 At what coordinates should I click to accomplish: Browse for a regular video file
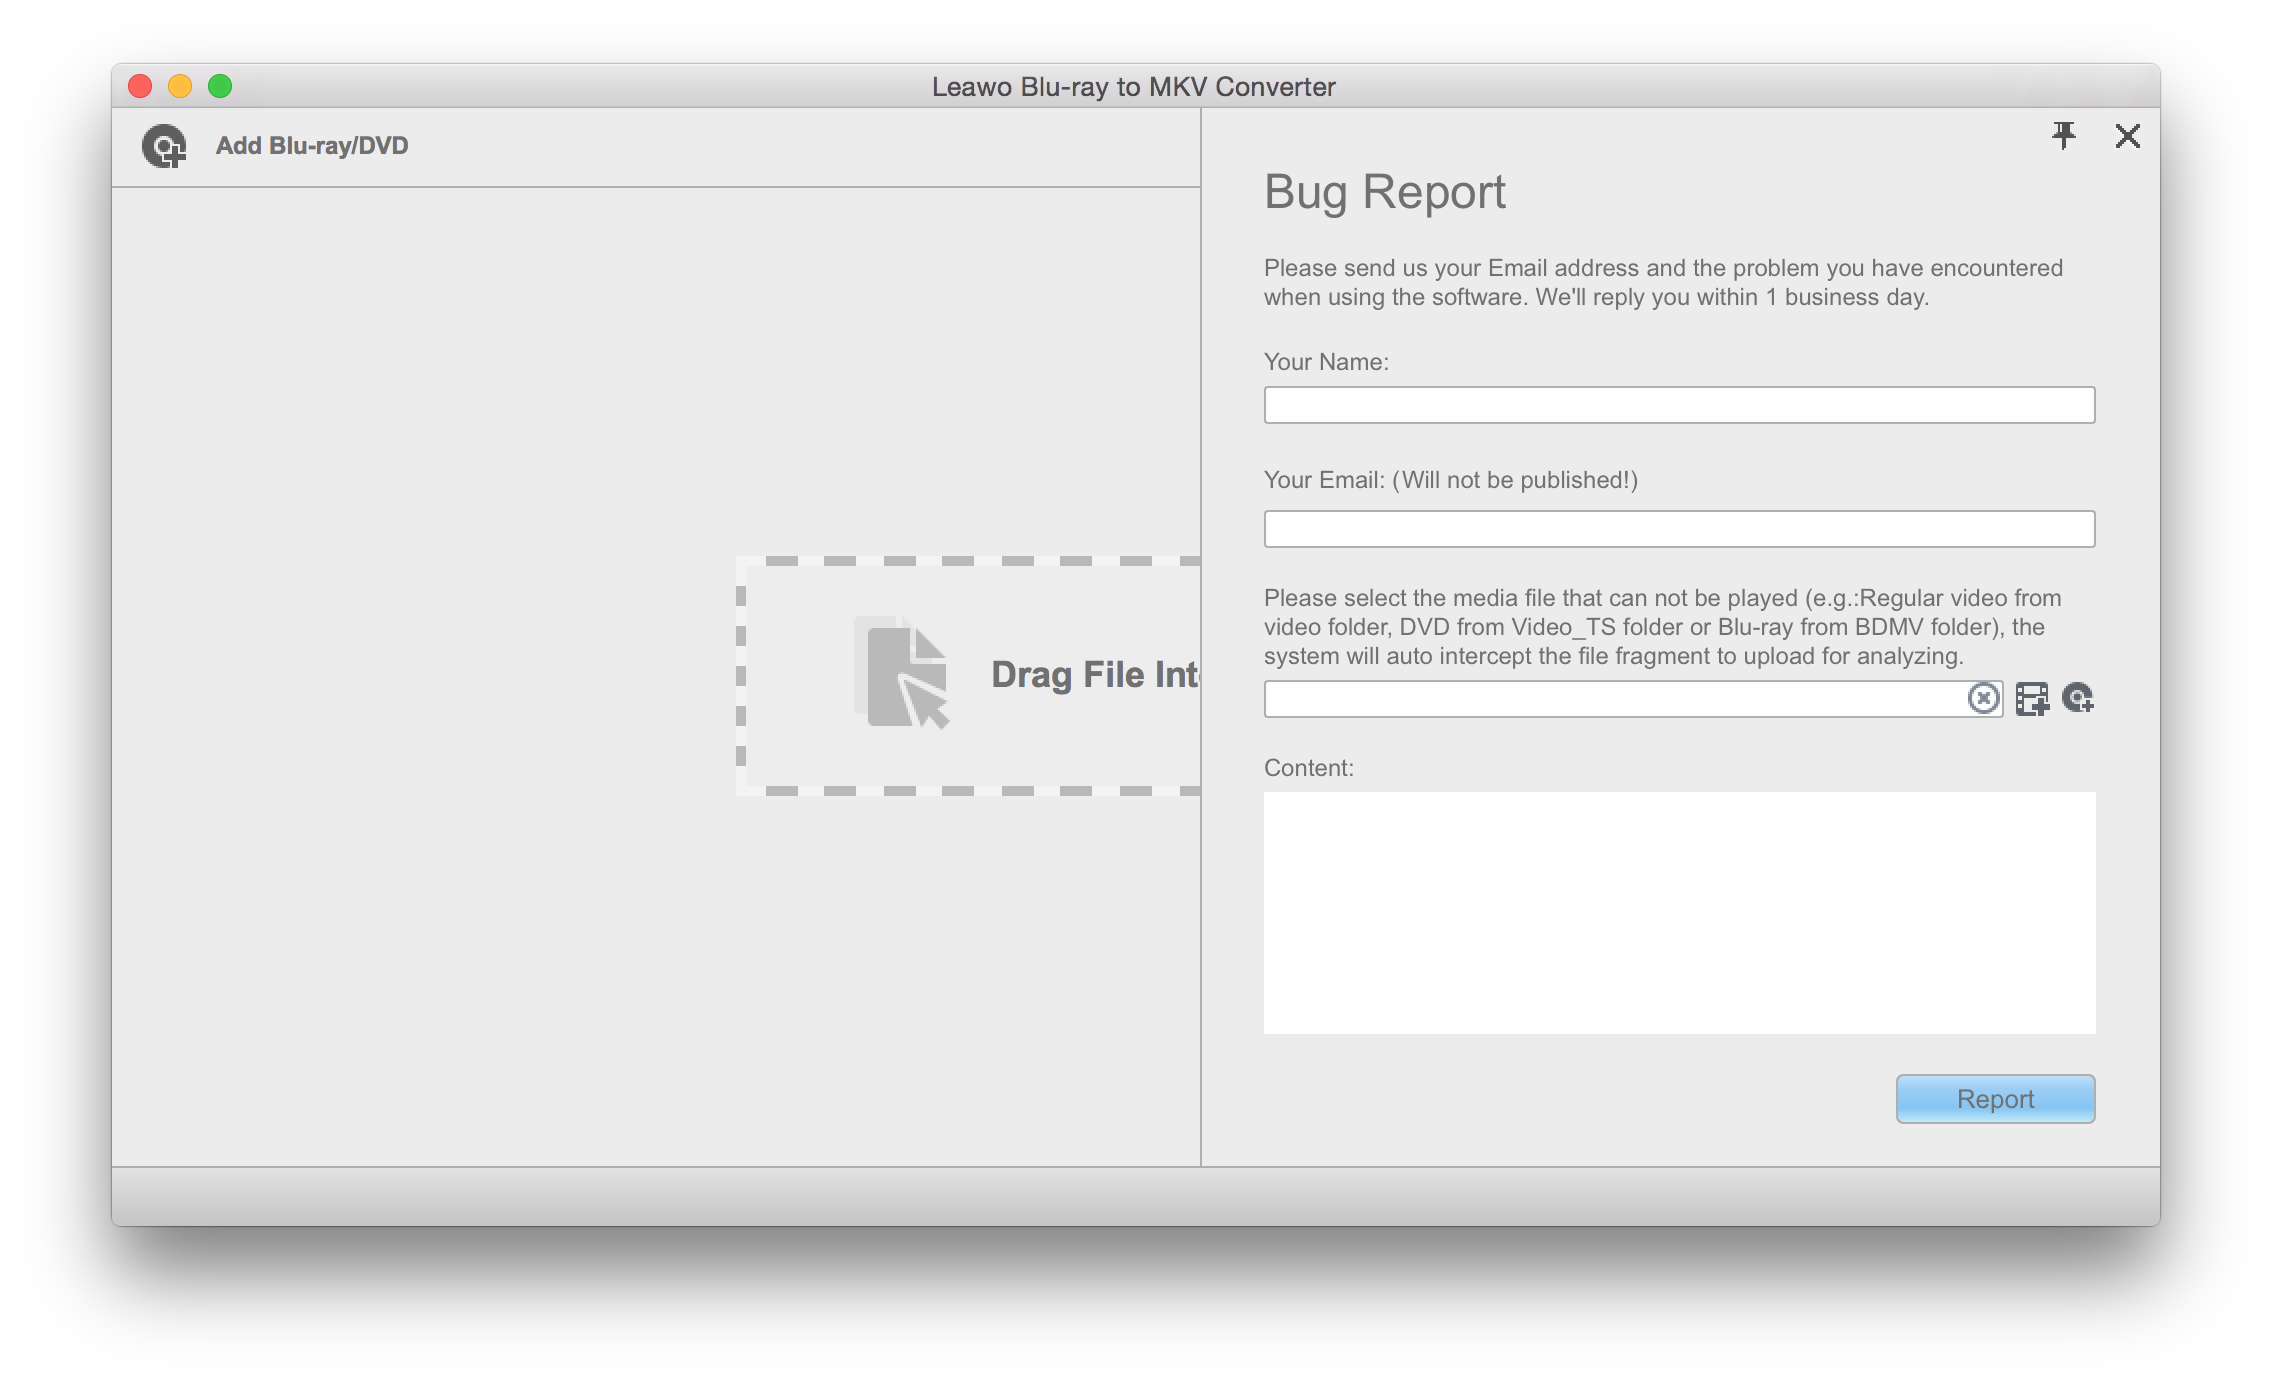(2032, 698)
